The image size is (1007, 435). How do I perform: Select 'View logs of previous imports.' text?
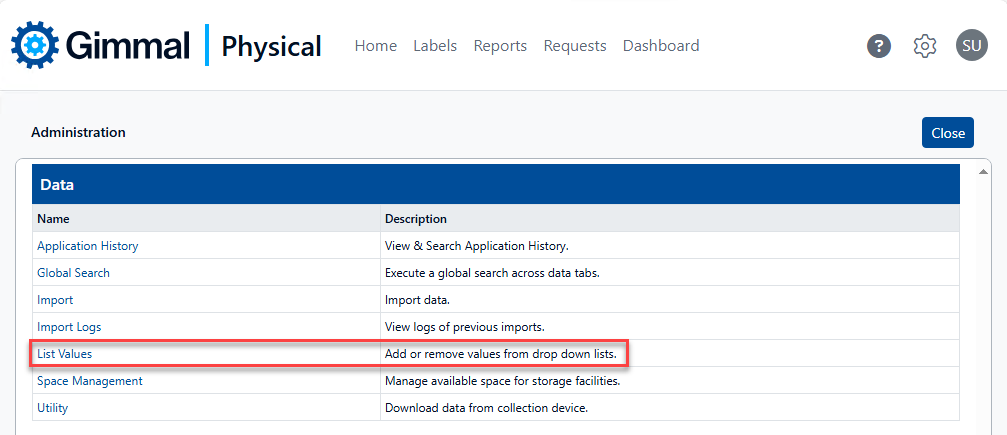pyautogui.click(x=465, y=326)
